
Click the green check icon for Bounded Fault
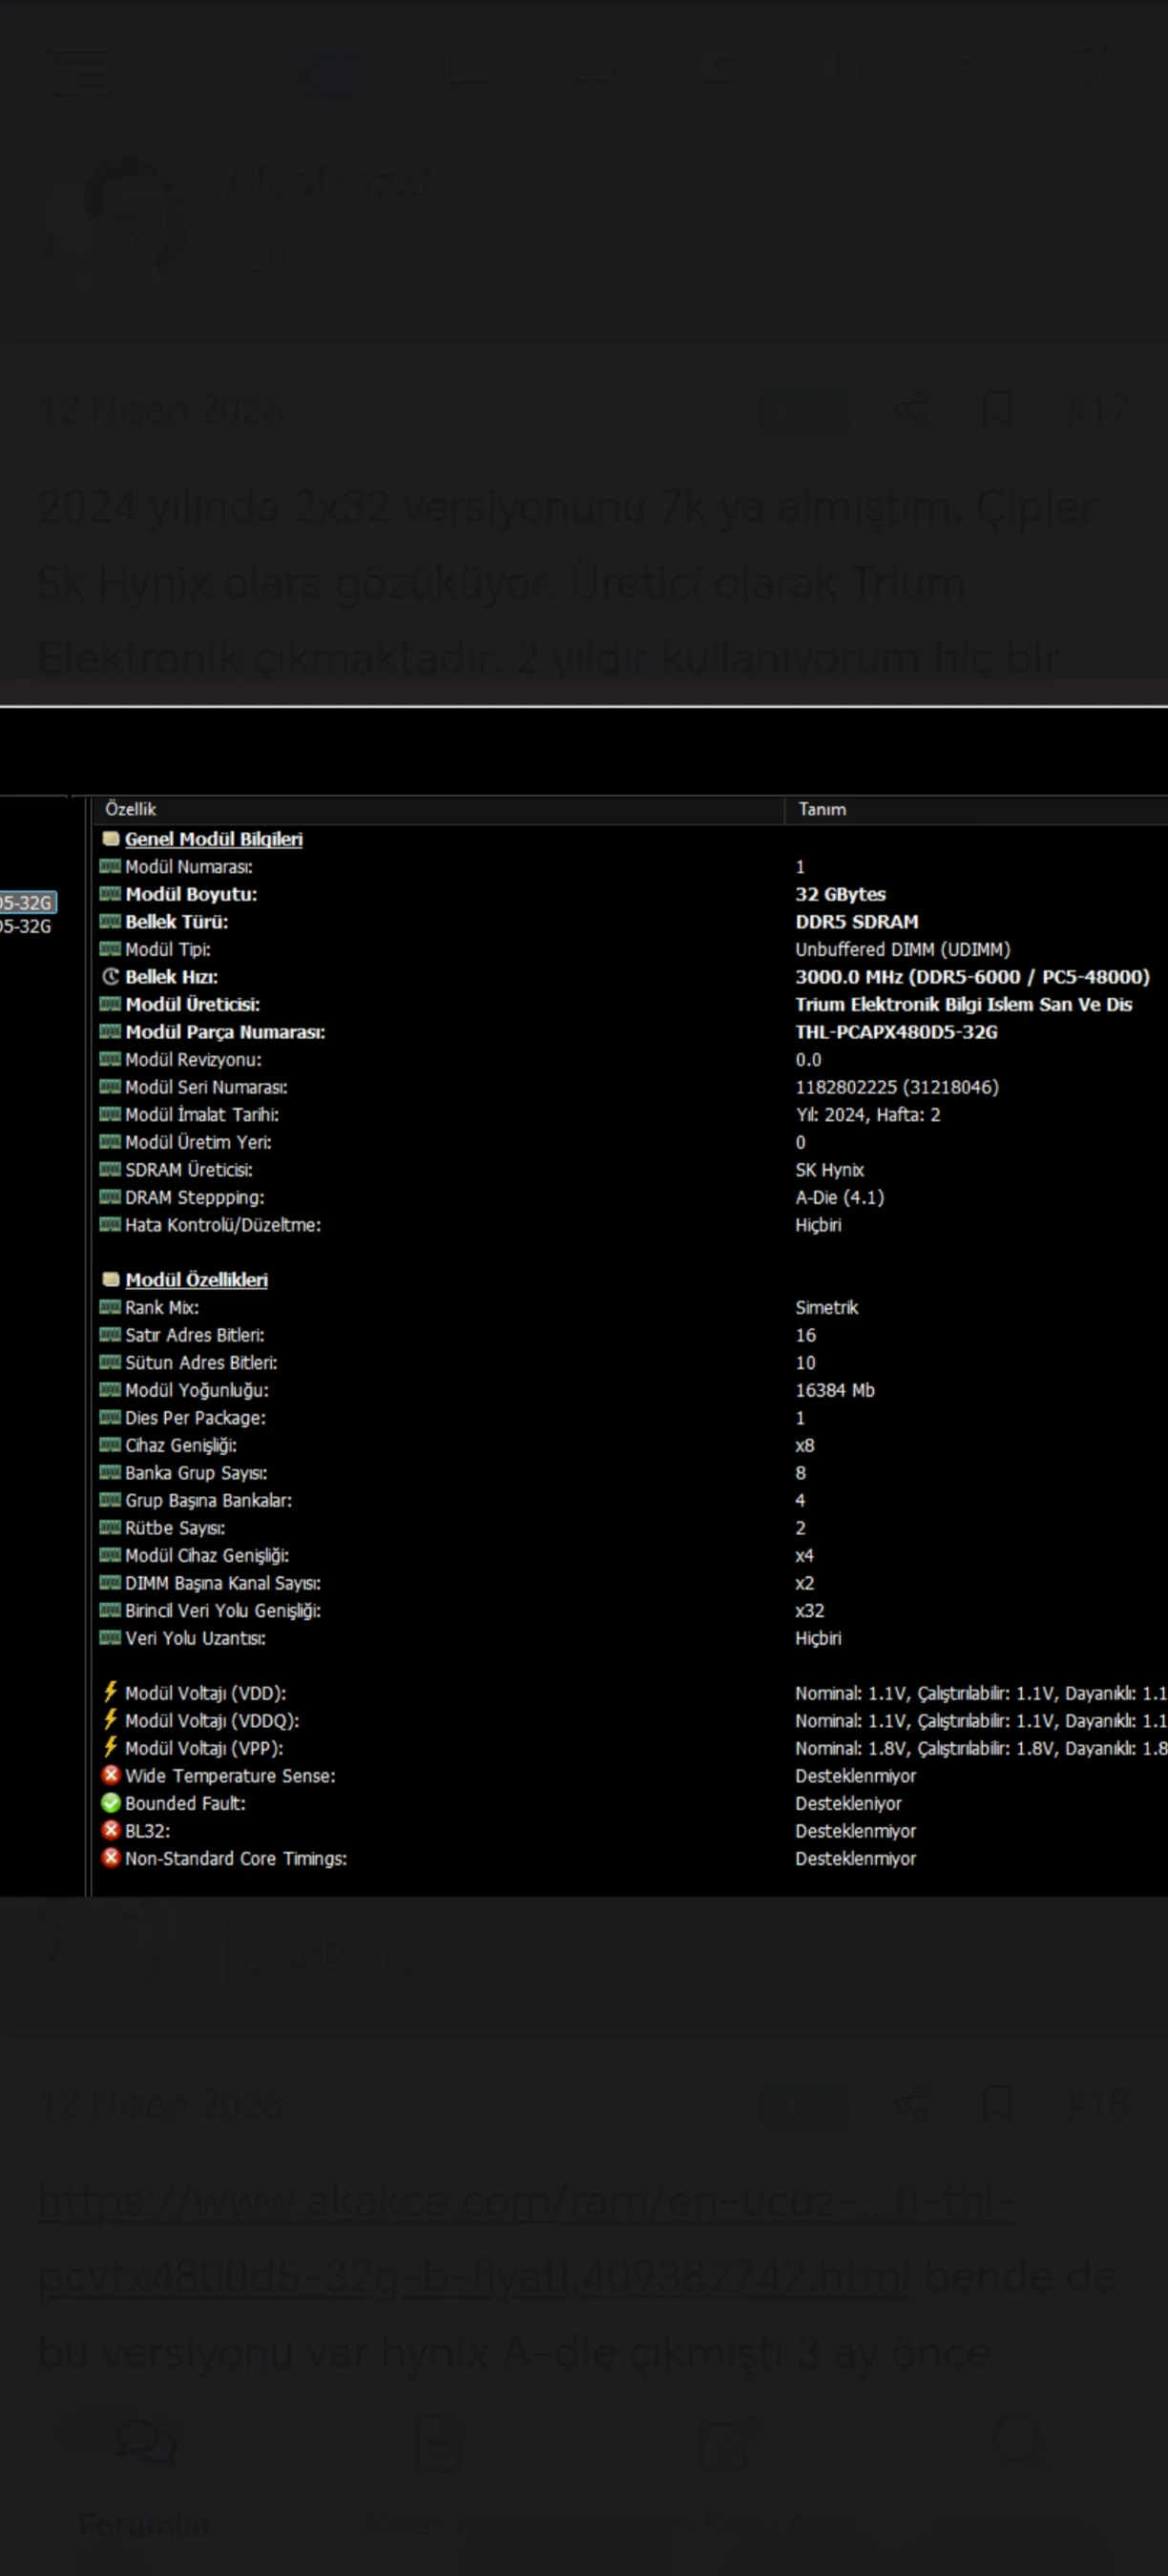click(111, 1803)
